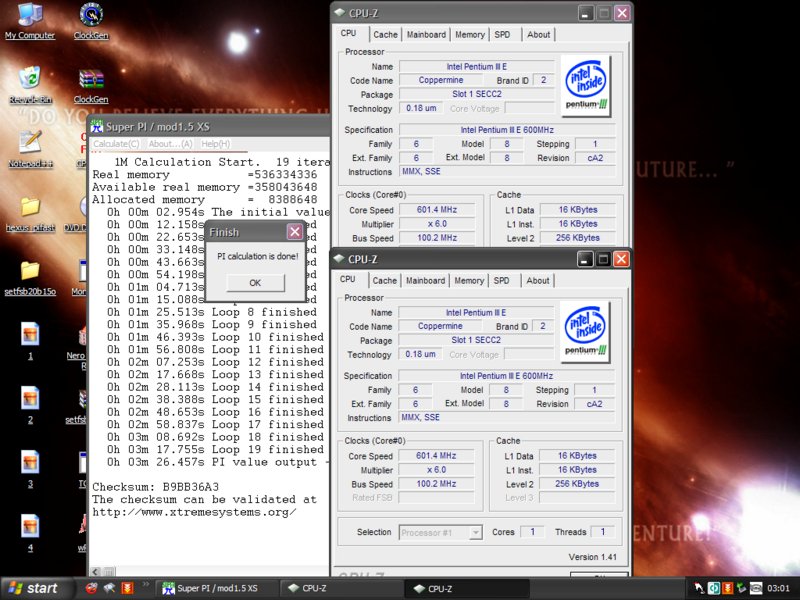Click the 1M Calculation Start line

coord(221,162)
